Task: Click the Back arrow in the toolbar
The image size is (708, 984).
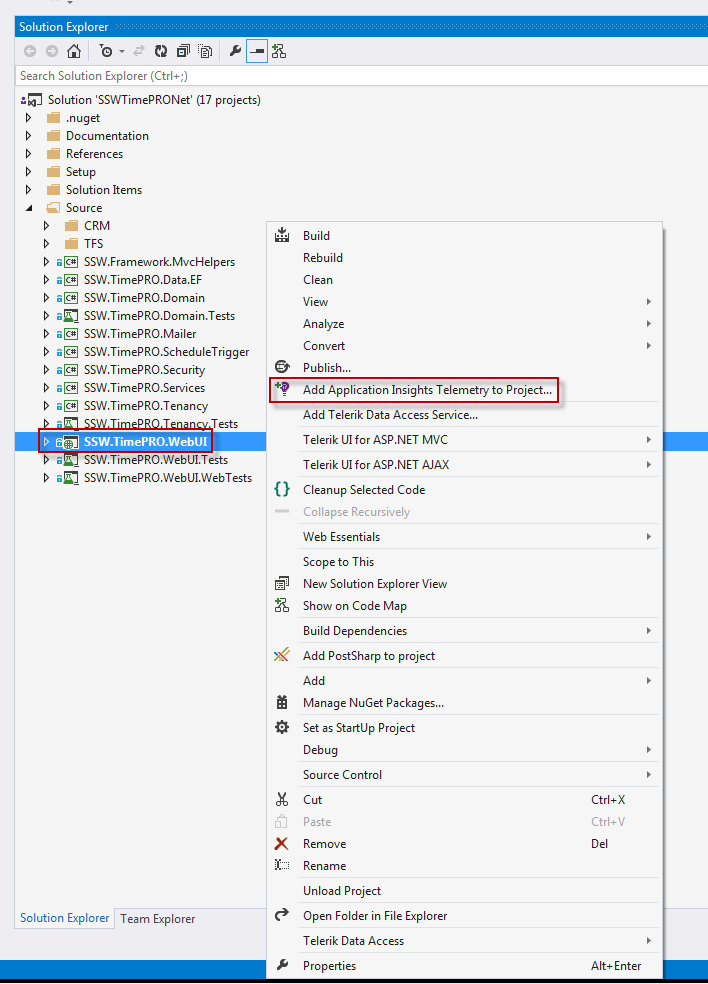Action: (x=30, y=51)
